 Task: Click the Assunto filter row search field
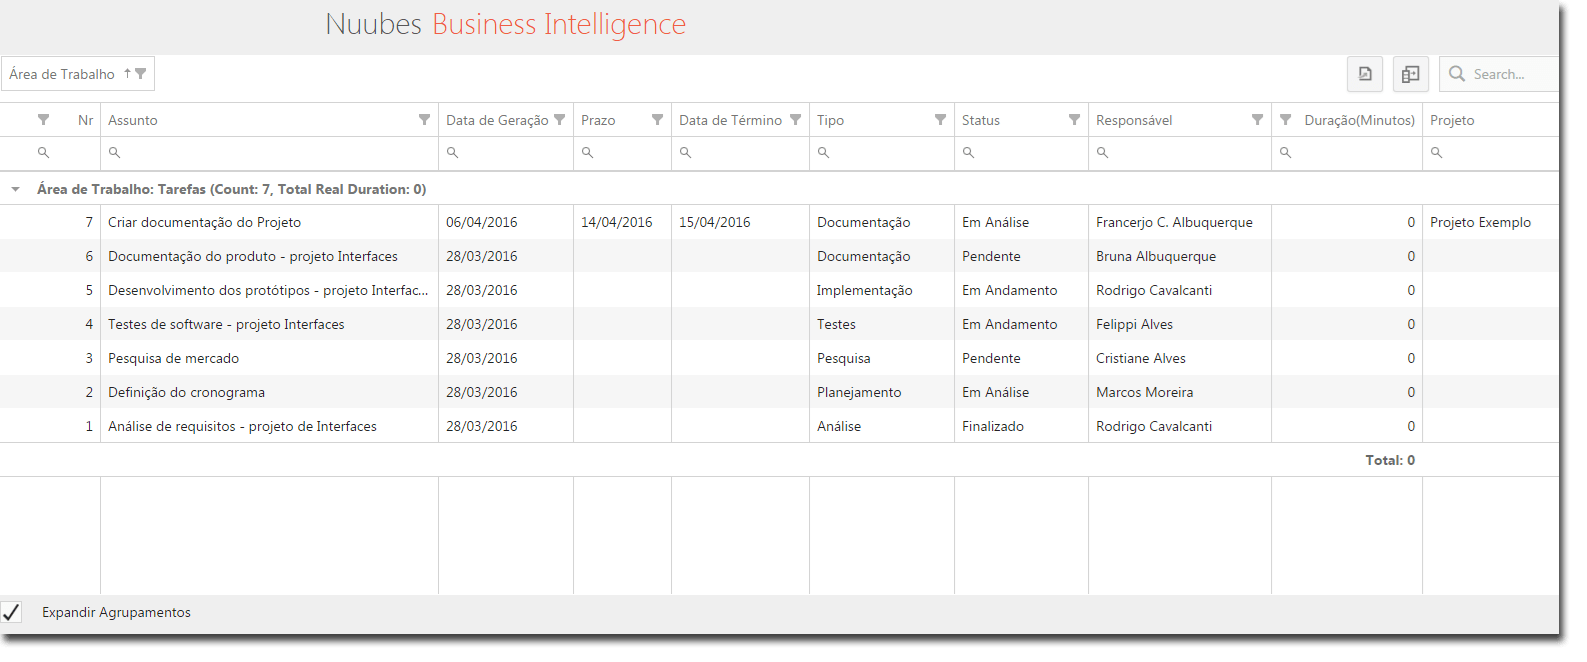tap(270, 153)
